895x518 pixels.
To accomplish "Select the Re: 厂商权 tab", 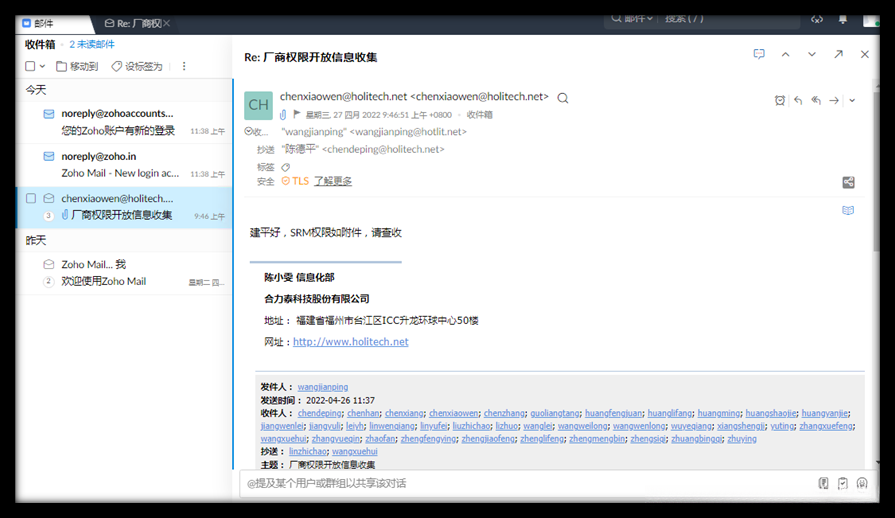I will coord(133,23).
